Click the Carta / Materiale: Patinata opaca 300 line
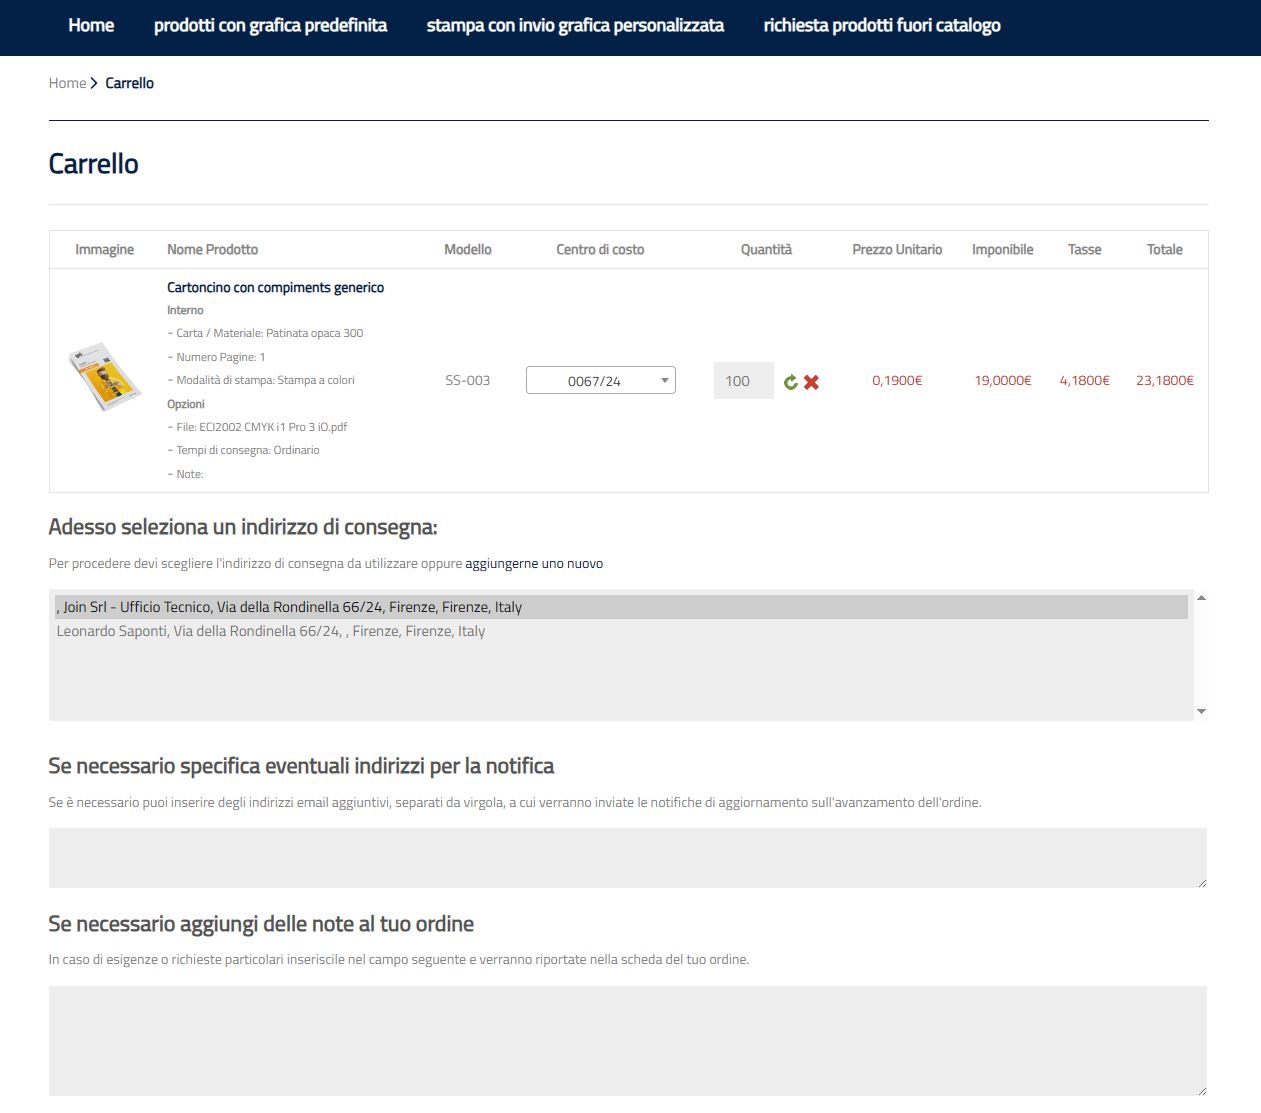 tap(265, 333)
